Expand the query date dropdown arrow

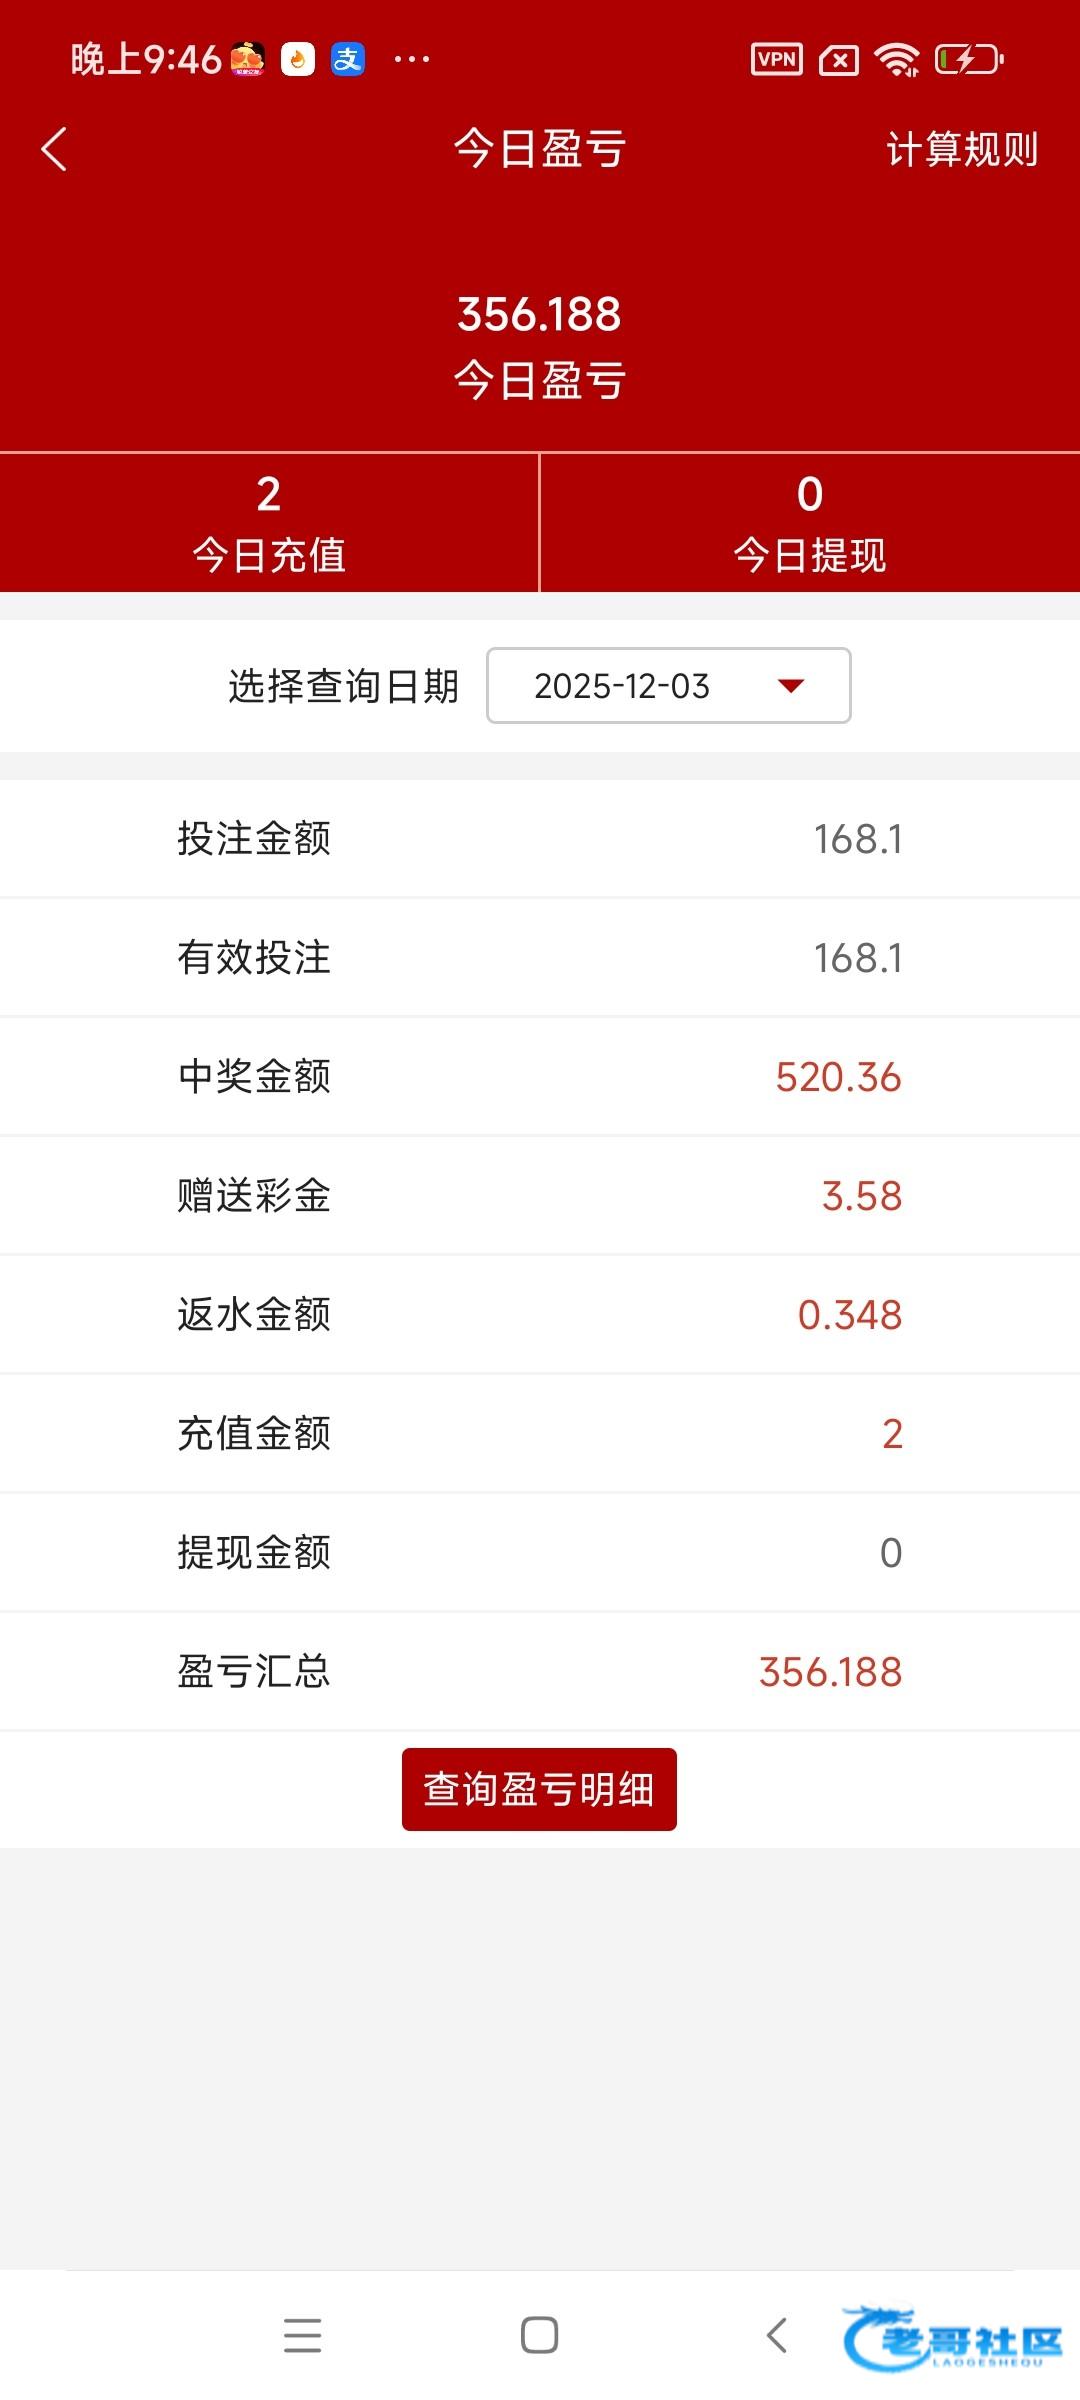coord(791,686)
